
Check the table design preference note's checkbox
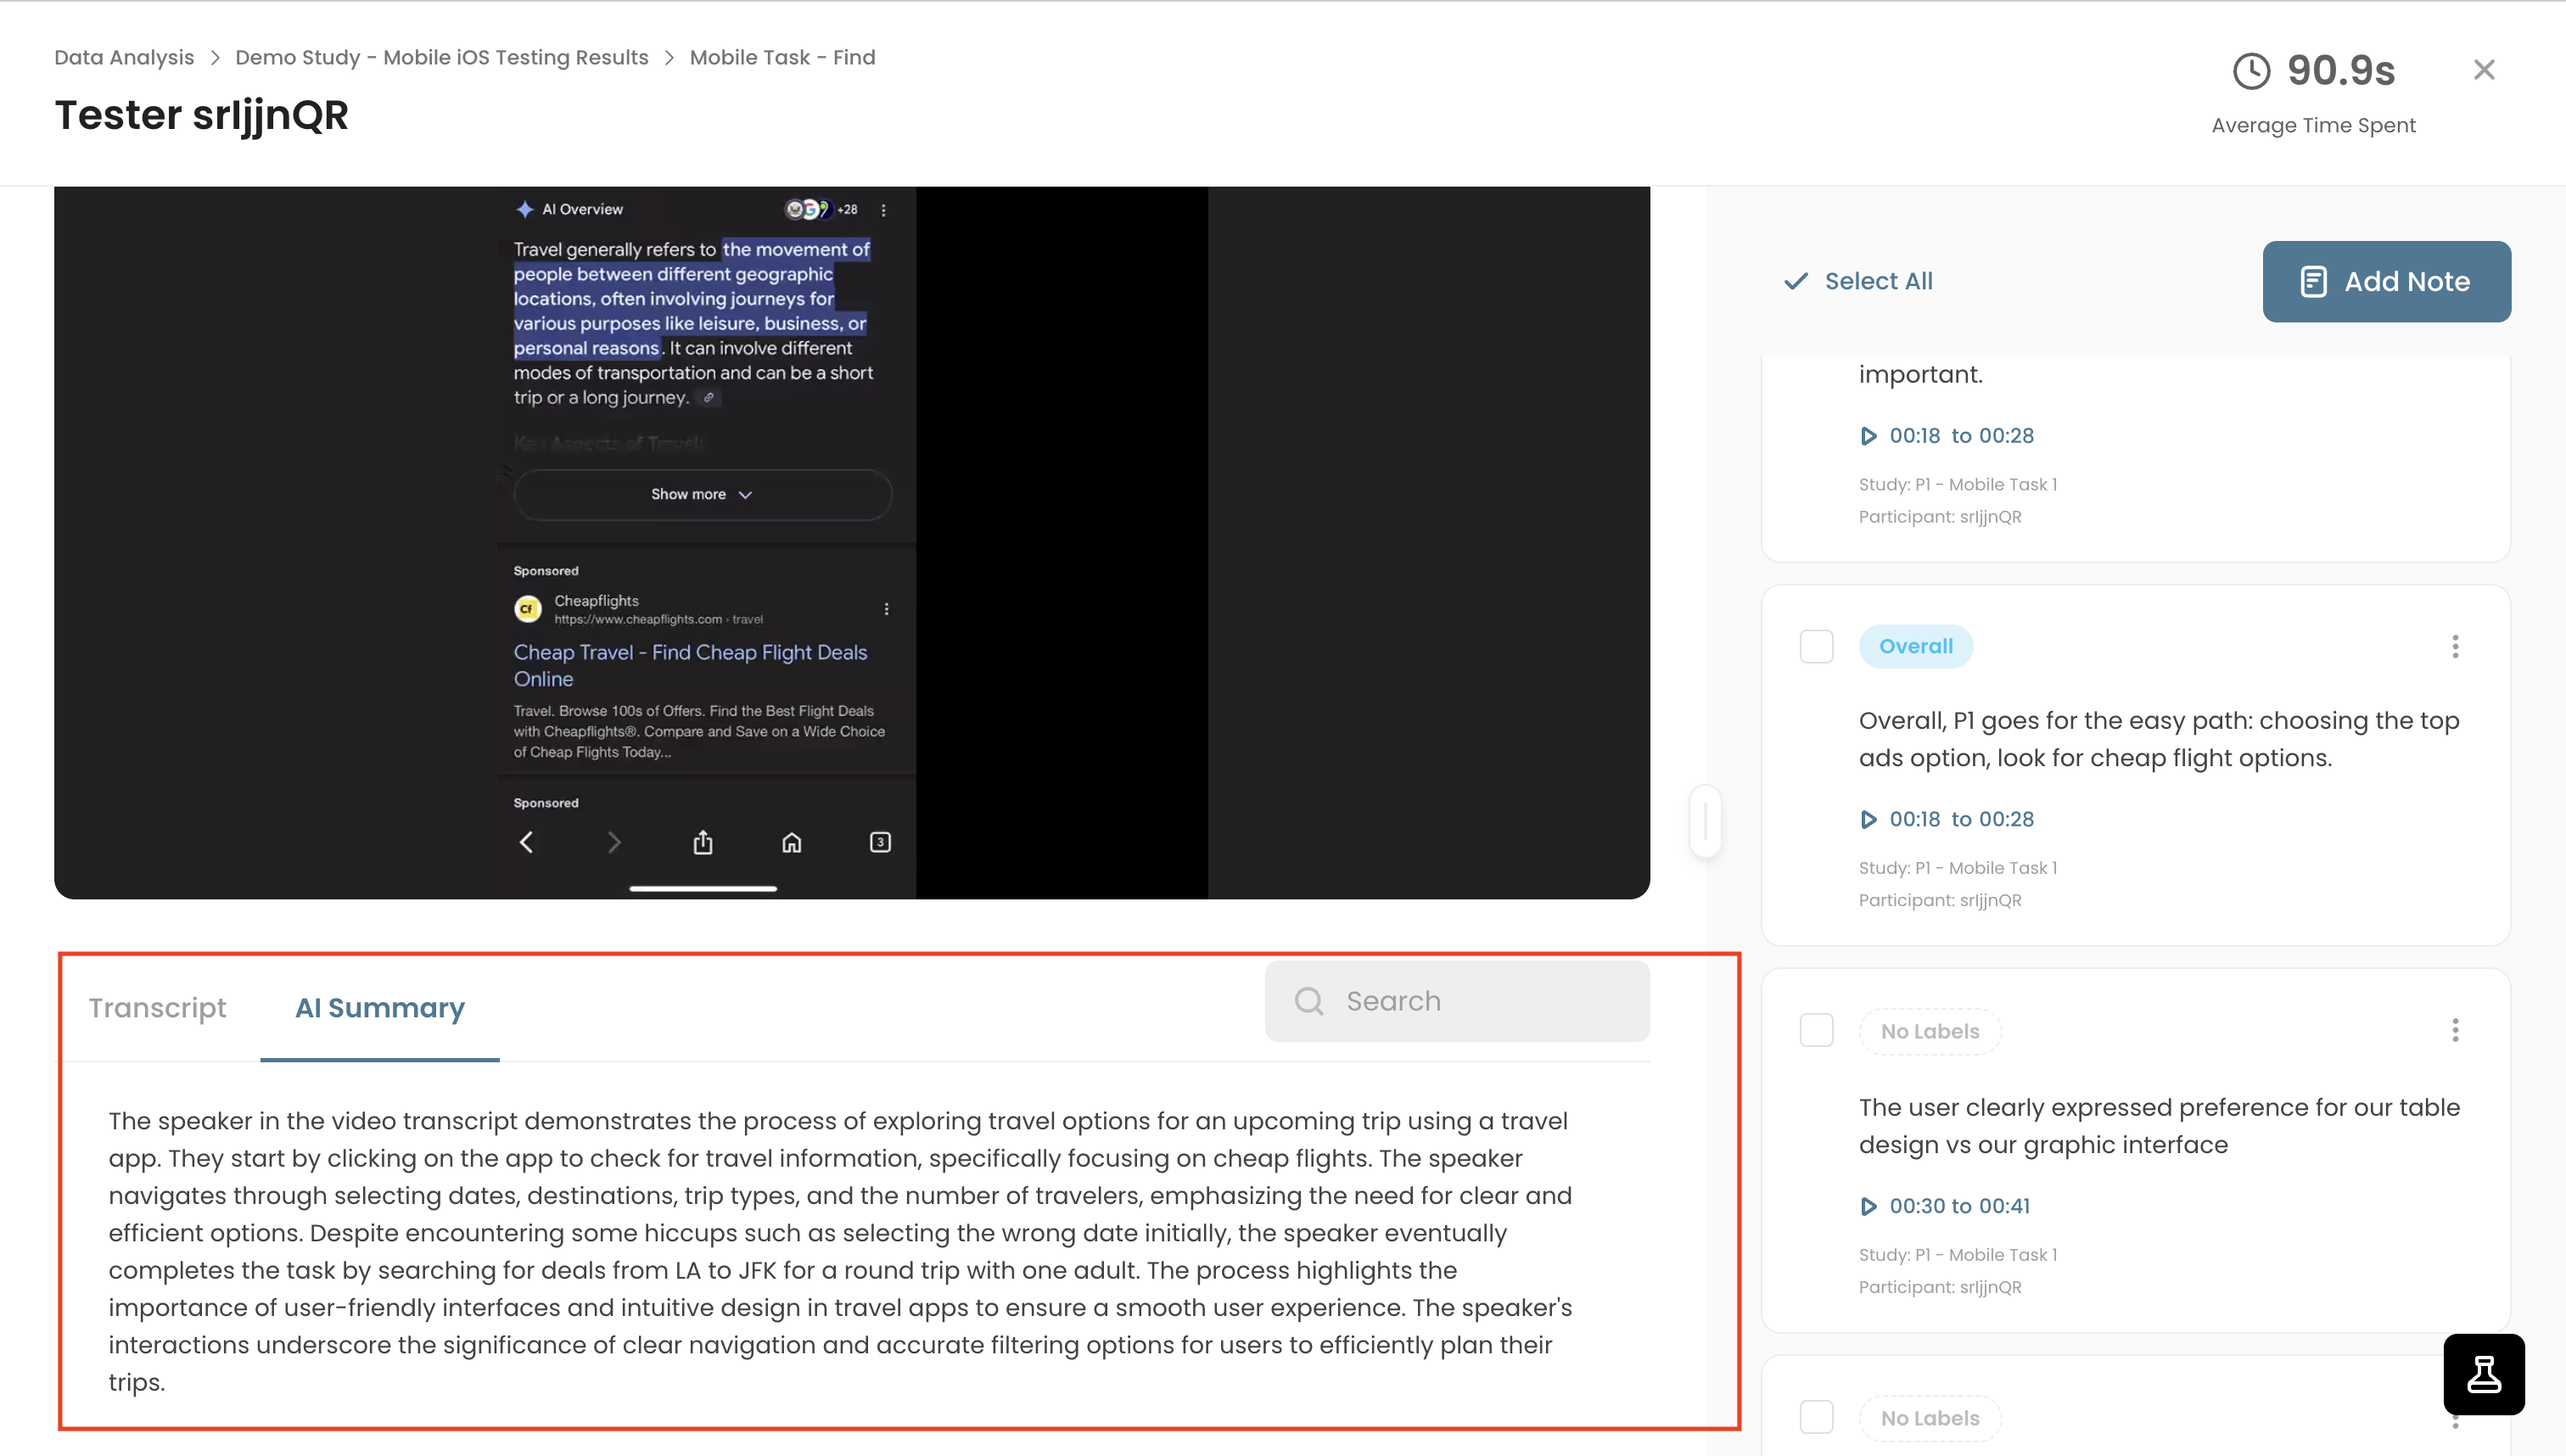(x=1816, y=1030)
